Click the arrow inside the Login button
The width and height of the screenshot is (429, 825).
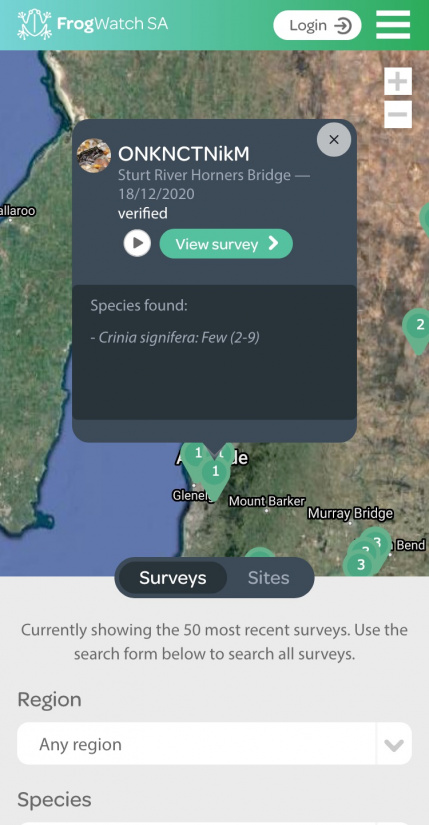click(343, 25)
